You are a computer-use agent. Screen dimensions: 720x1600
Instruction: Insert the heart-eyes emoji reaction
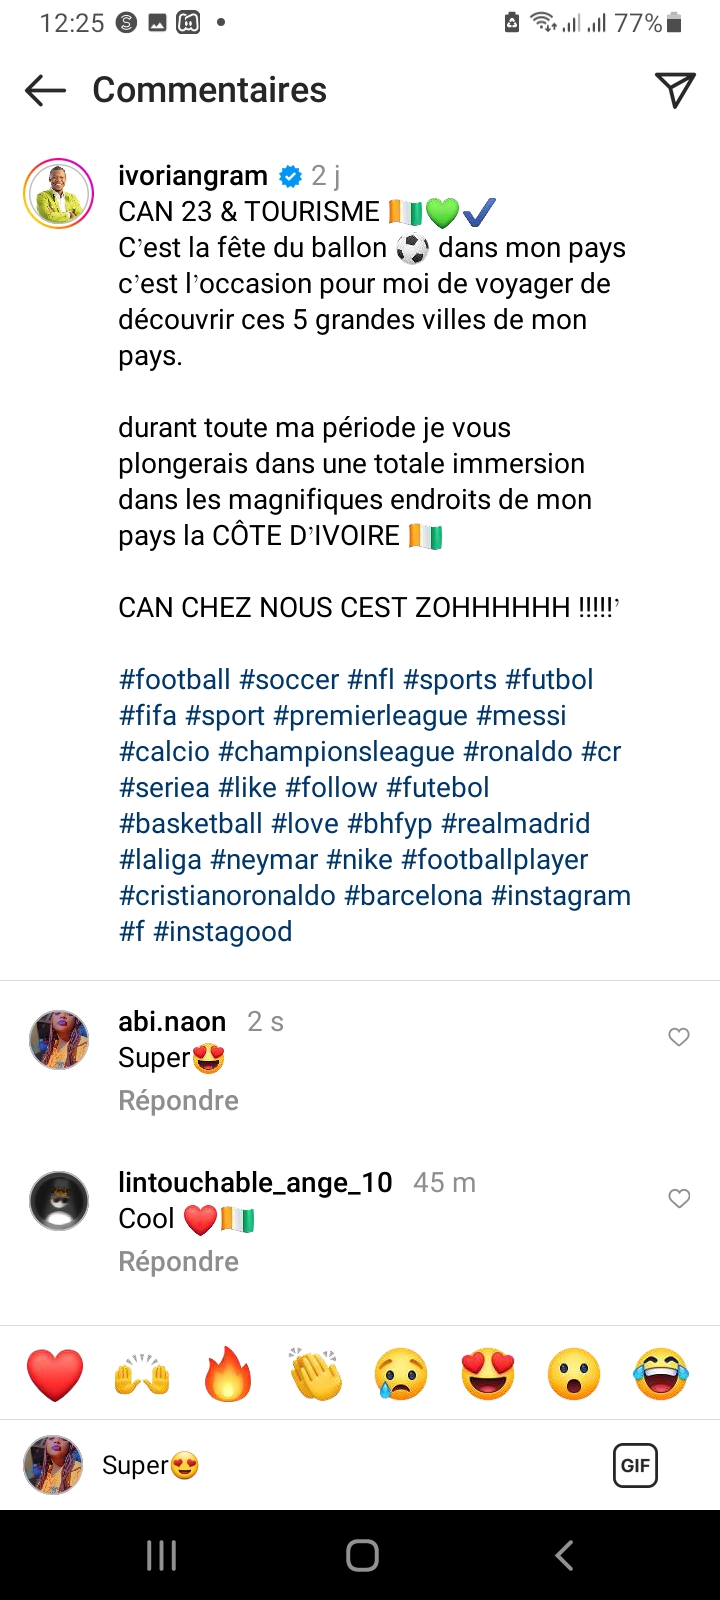[488, 1374]
